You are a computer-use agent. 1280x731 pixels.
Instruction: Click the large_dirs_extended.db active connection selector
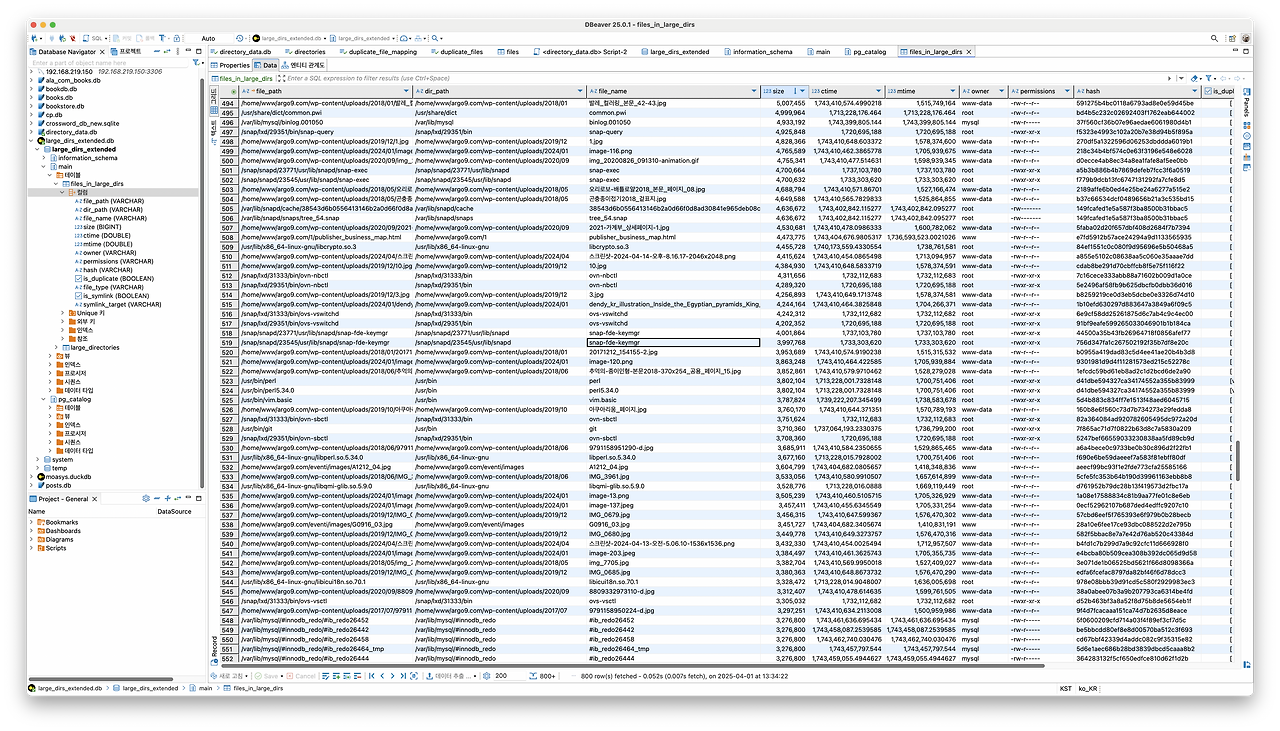[x=291, y=38]
